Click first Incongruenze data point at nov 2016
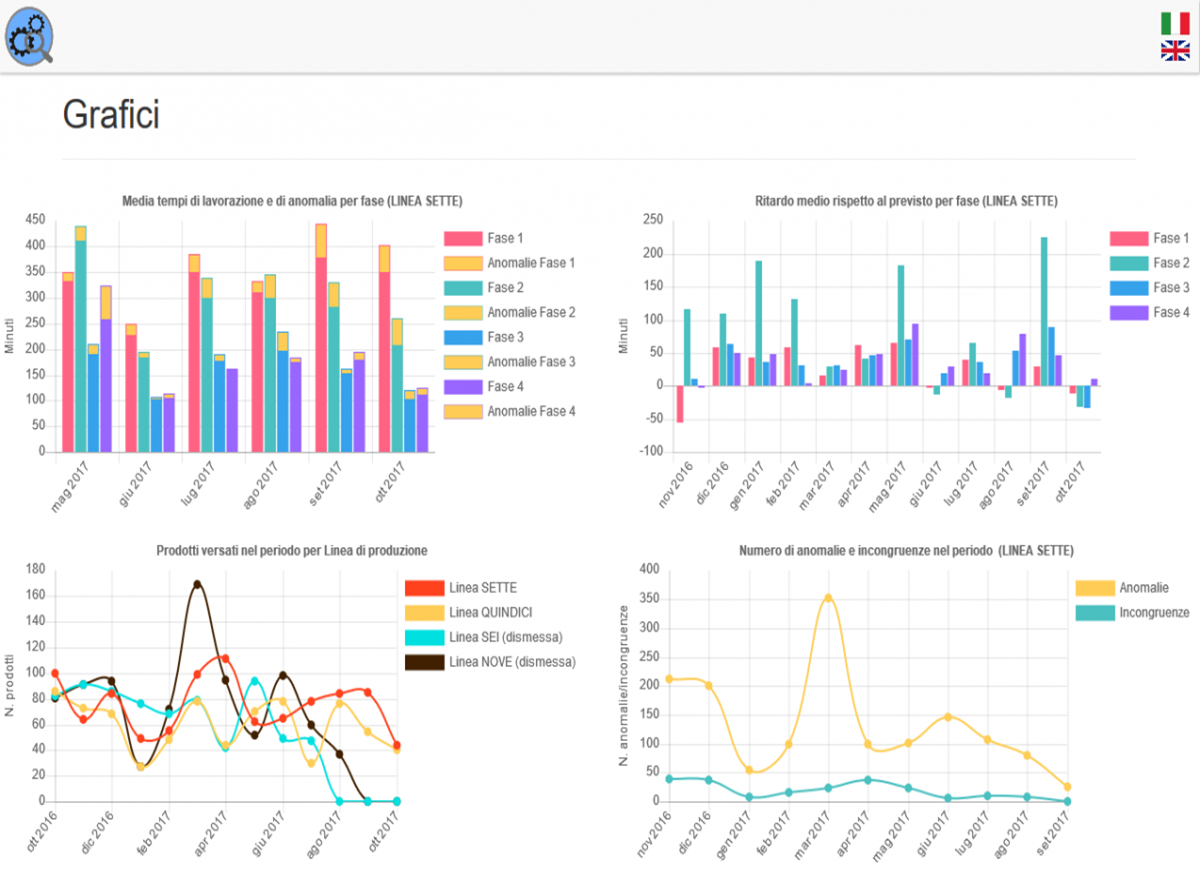 [669, 779]
